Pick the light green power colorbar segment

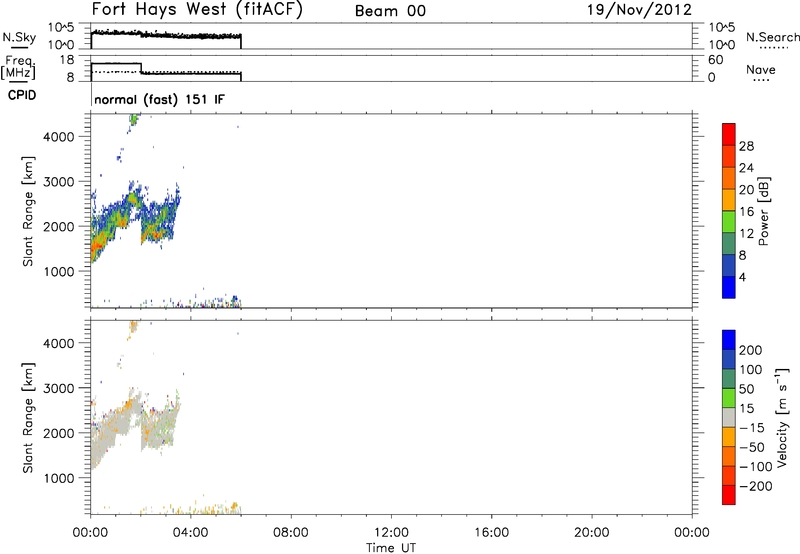pyautogui.click(x=729, y=222)
